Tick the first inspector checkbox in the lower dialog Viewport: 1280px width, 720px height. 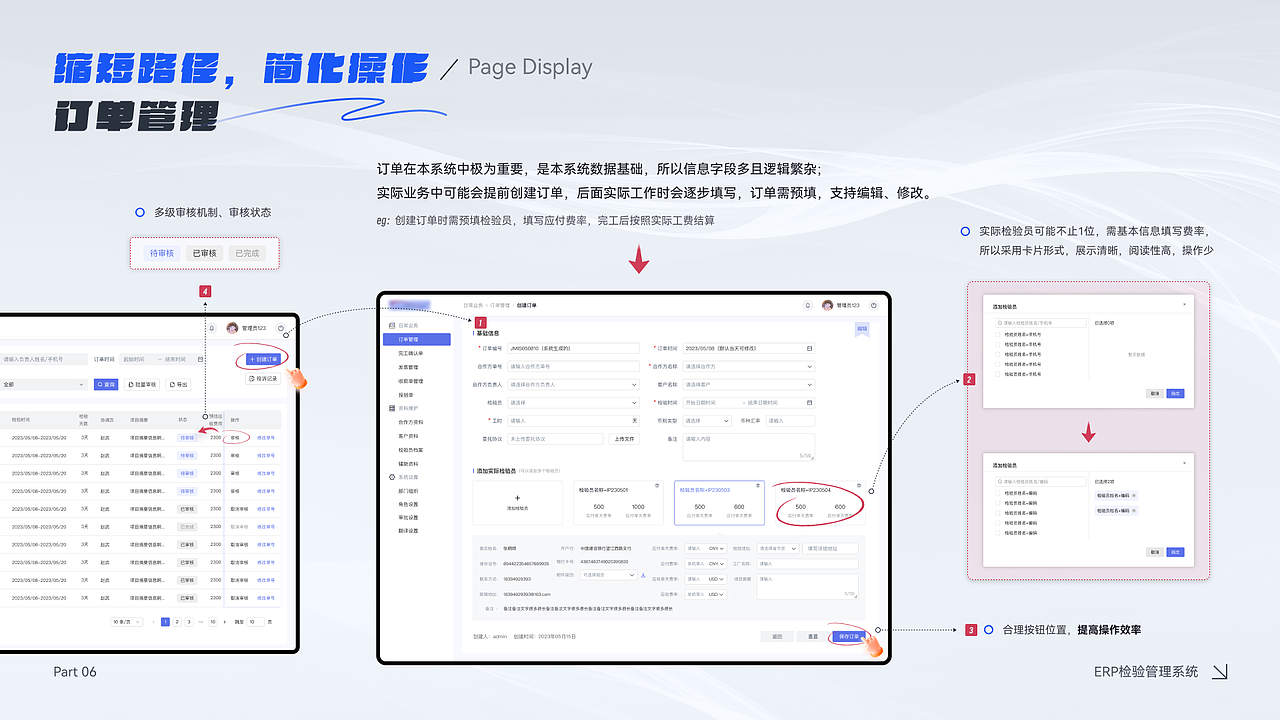point(997,493)
